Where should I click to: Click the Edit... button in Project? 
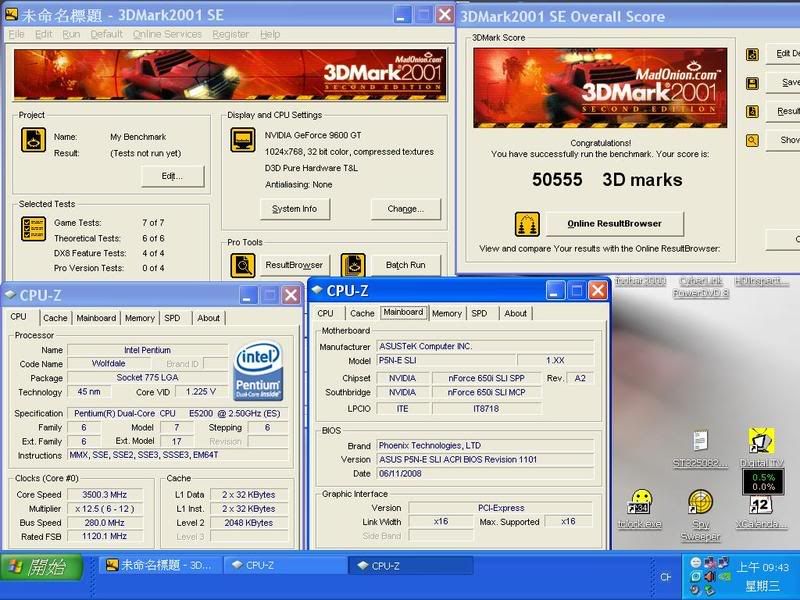[172, 176]
